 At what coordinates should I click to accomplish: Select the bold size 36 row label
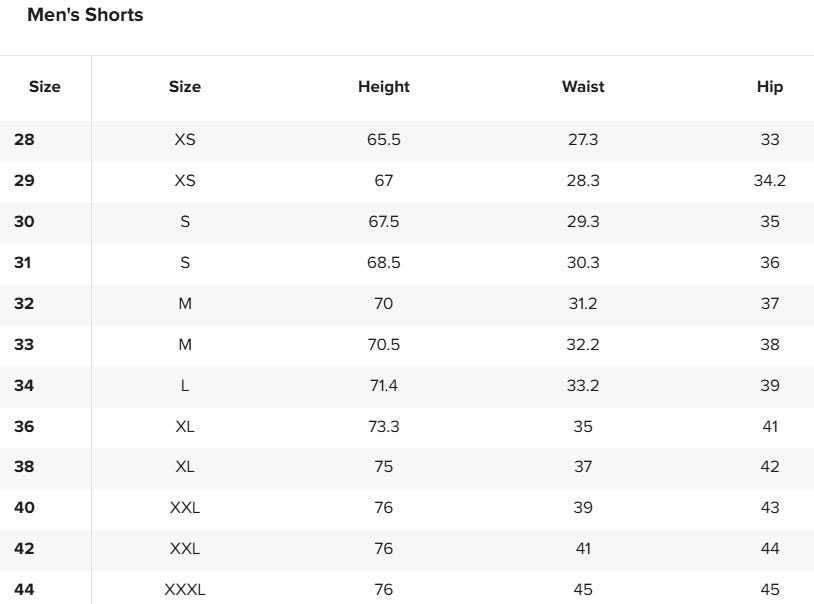(x=24, y=427)
